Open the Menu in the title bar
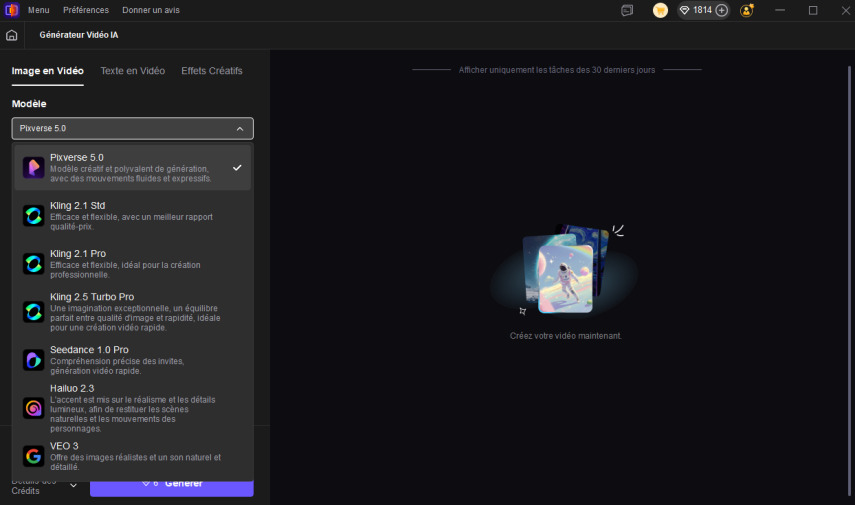This screenshot has width=855, height=505. [38, 10]
